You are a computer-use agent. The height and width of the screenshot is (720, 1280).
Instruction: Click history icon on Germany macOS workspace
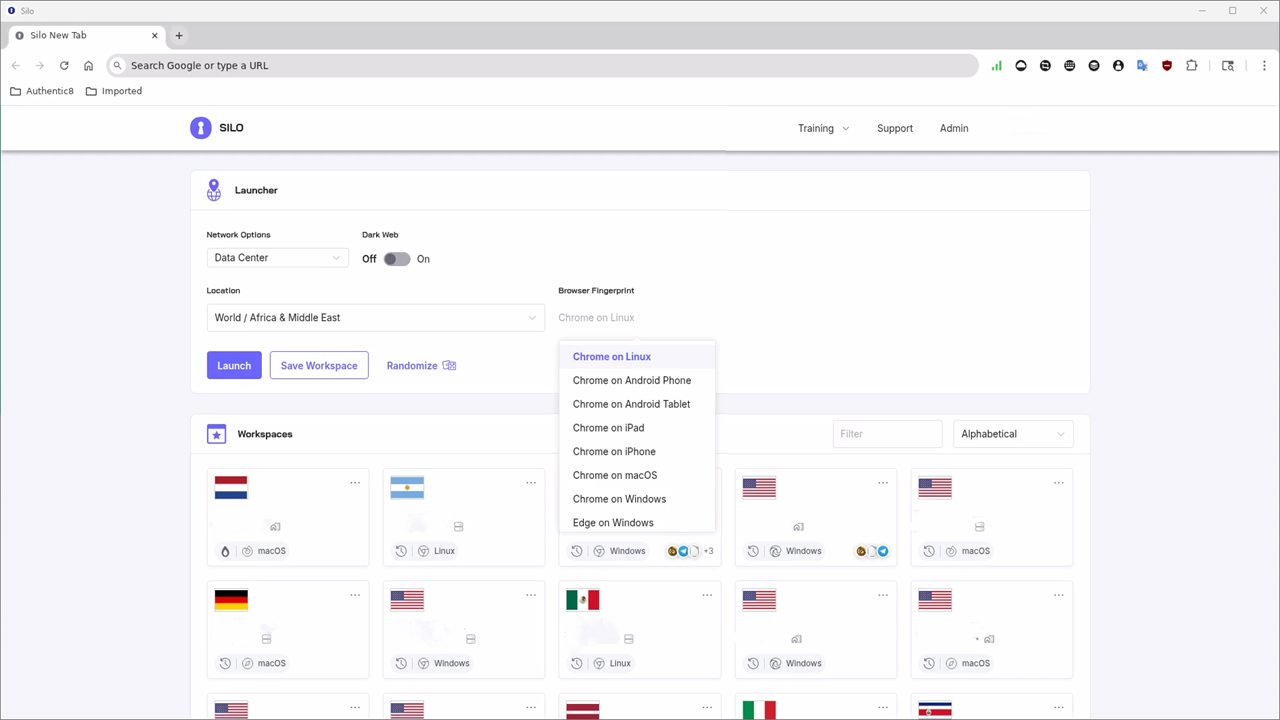pyautogui.click(x=225, y=663)
